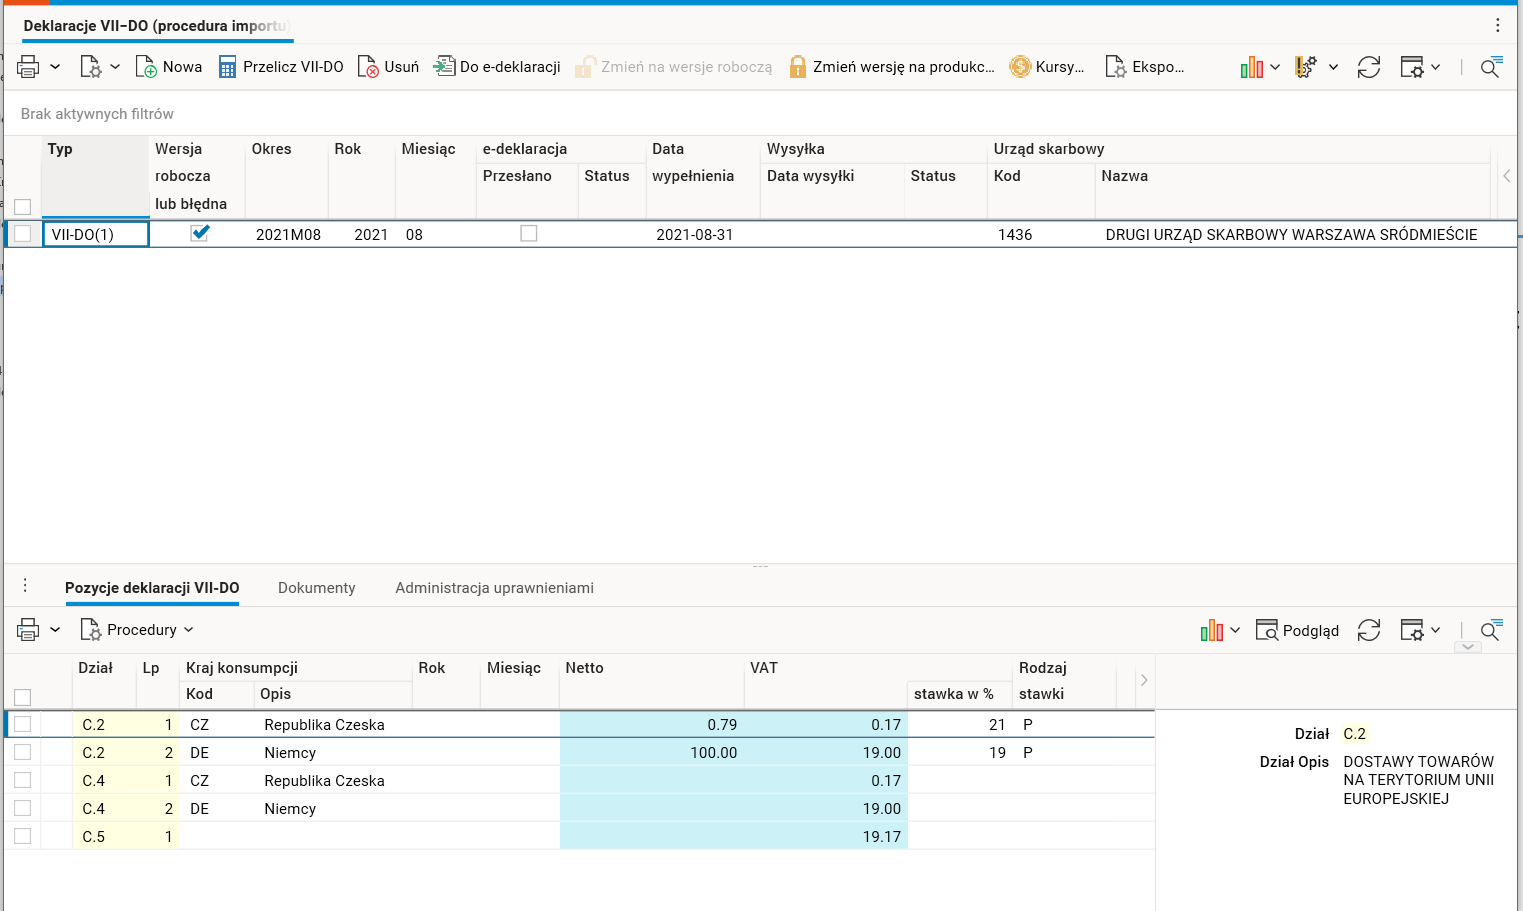This screenshot has width=1523, height=911.
Task: Select the row checkbox for C.2 Niemcy
Action: pos(23,752)
